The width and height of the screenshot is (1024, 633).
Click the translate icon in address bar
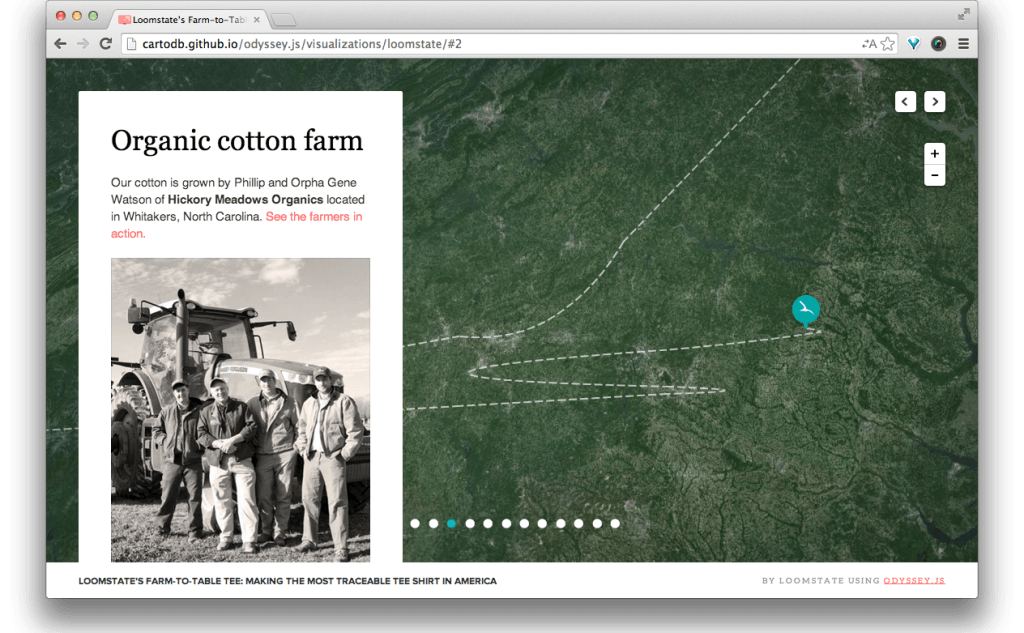tap(868, 44)
